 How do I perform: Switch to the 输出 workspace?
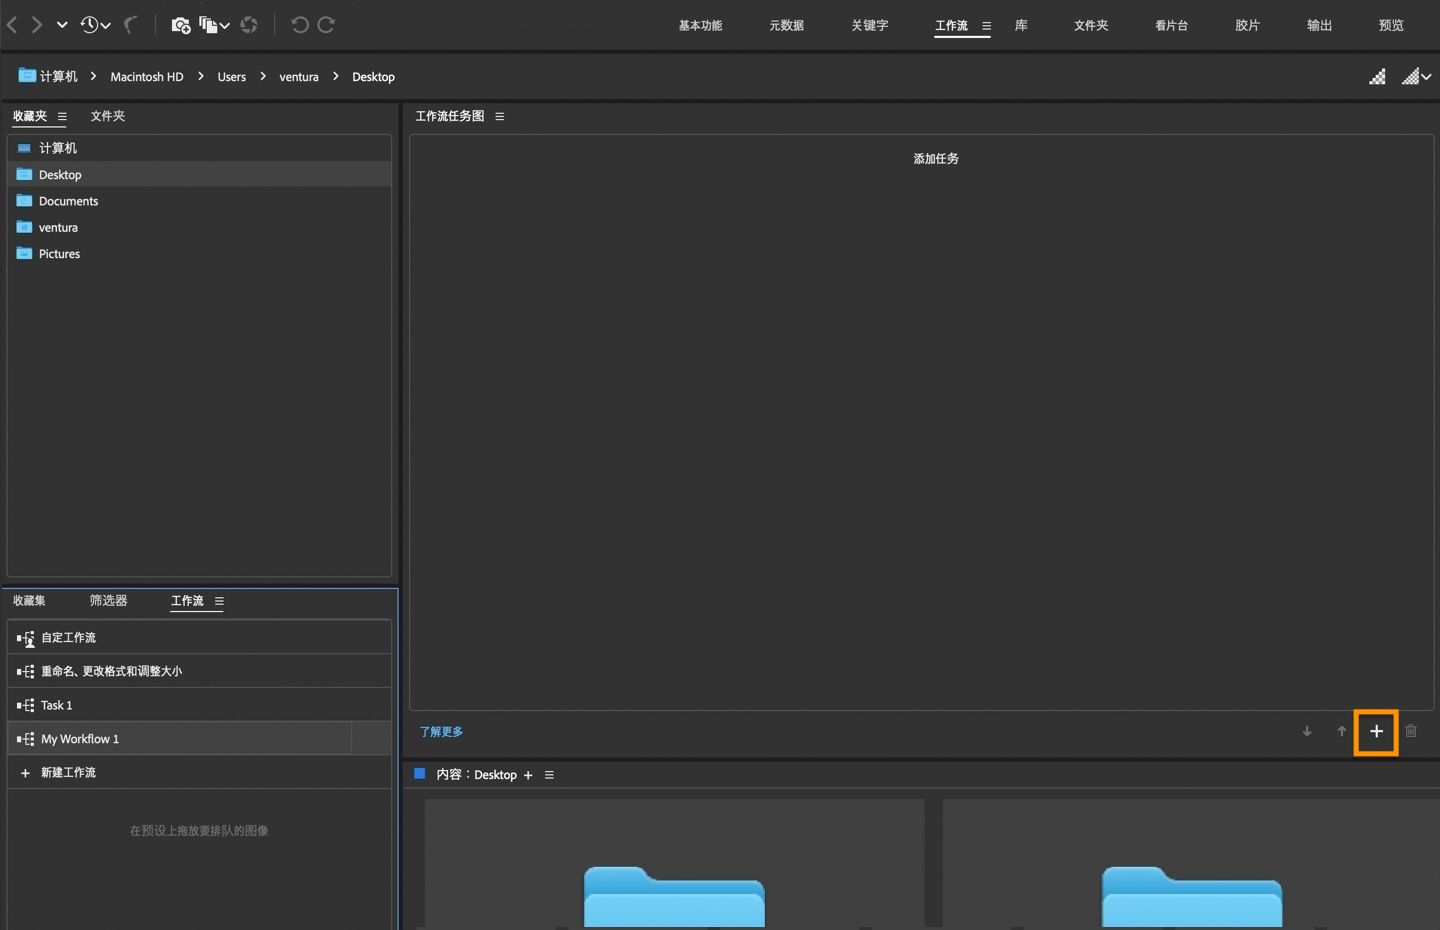[x=1319, y=26]
